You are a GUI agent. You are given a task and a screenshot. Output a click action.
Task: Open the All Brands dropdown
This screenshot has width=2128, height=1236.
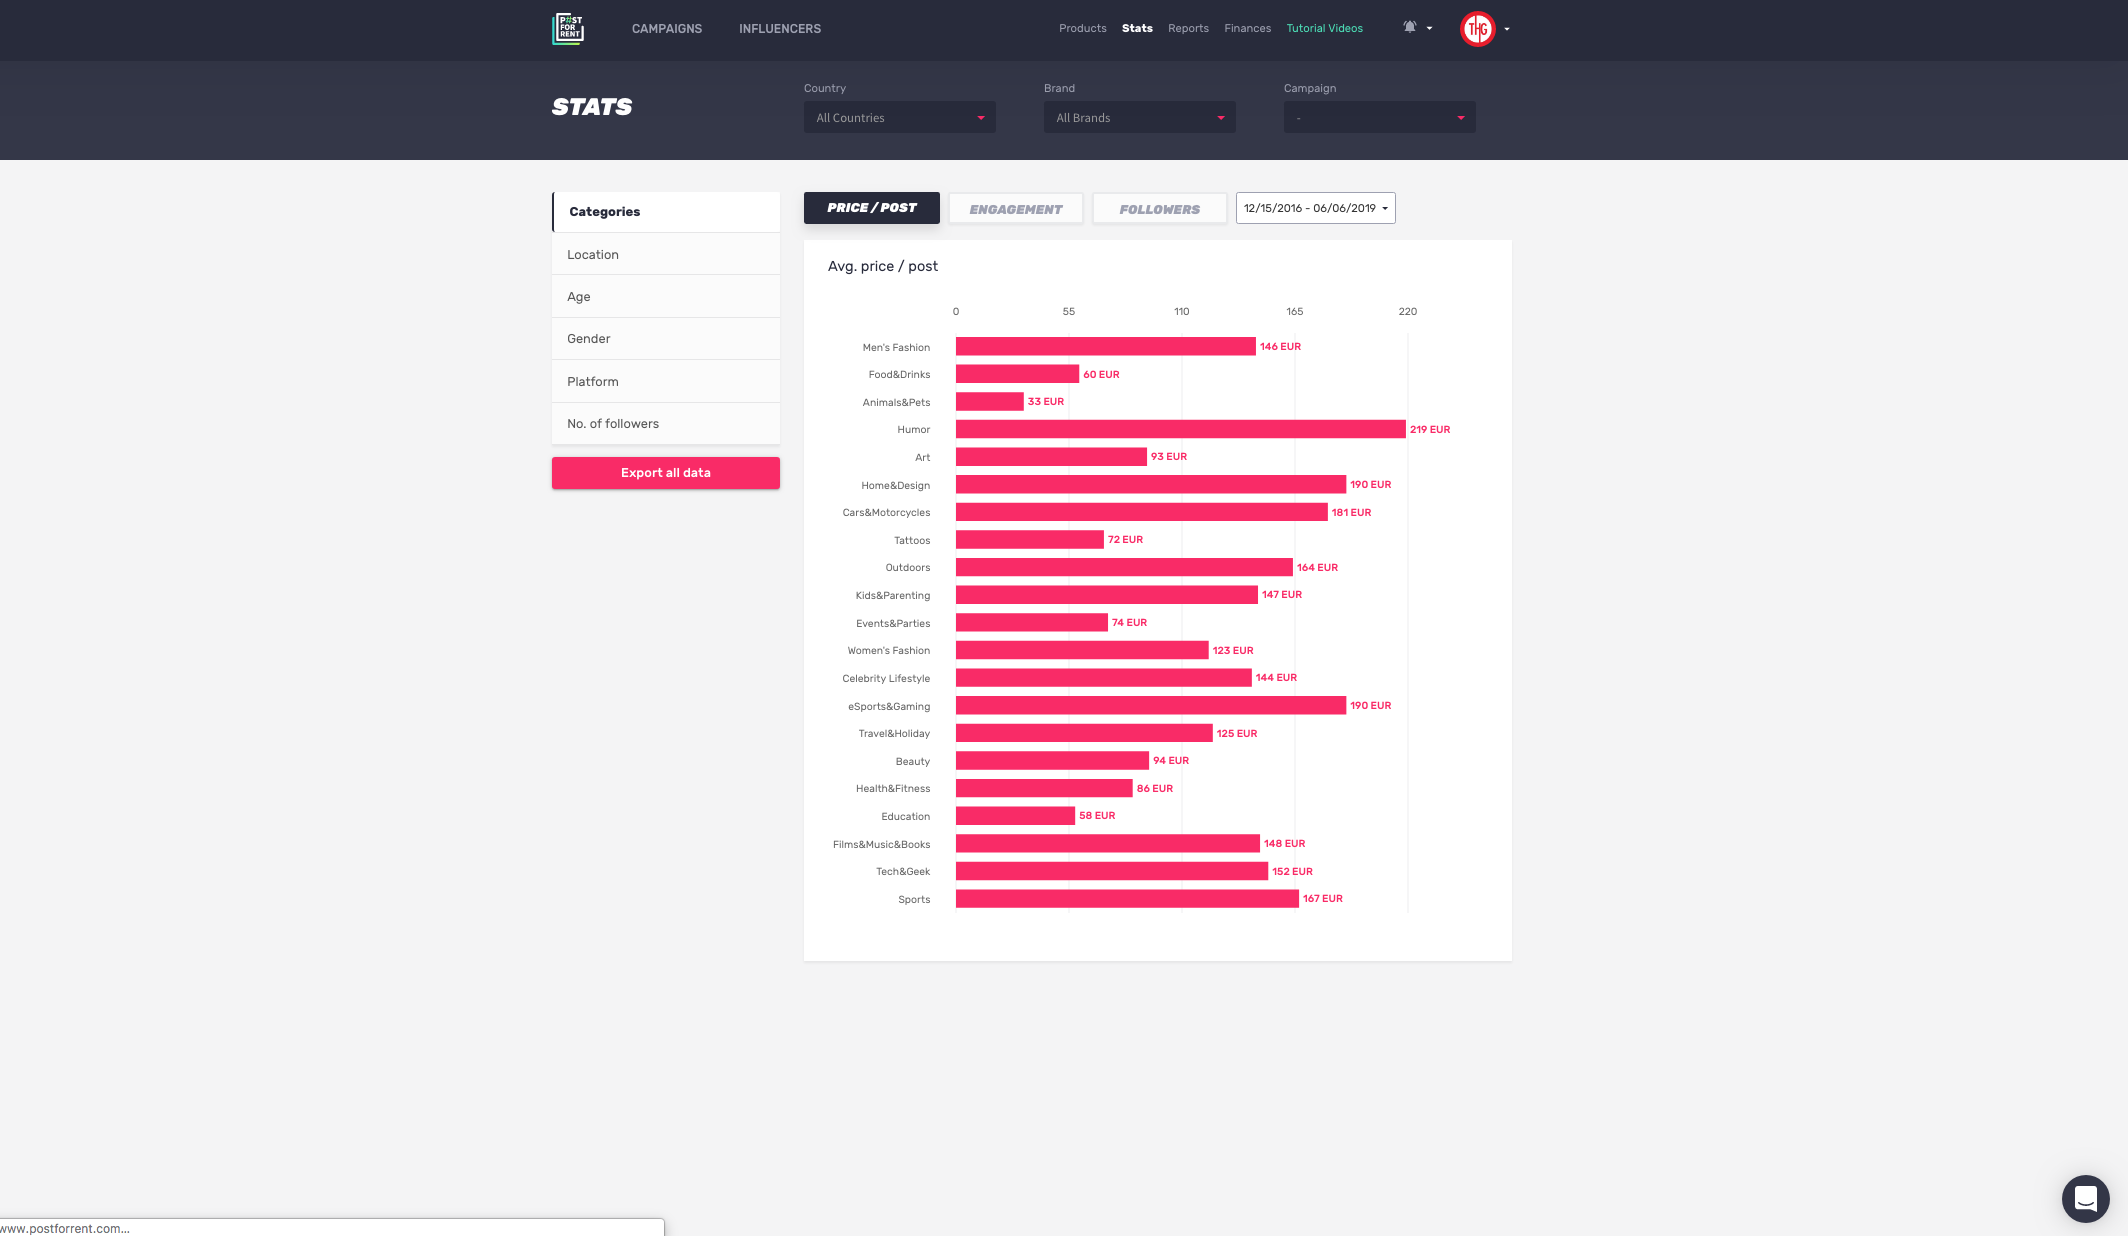[1140, 117]
